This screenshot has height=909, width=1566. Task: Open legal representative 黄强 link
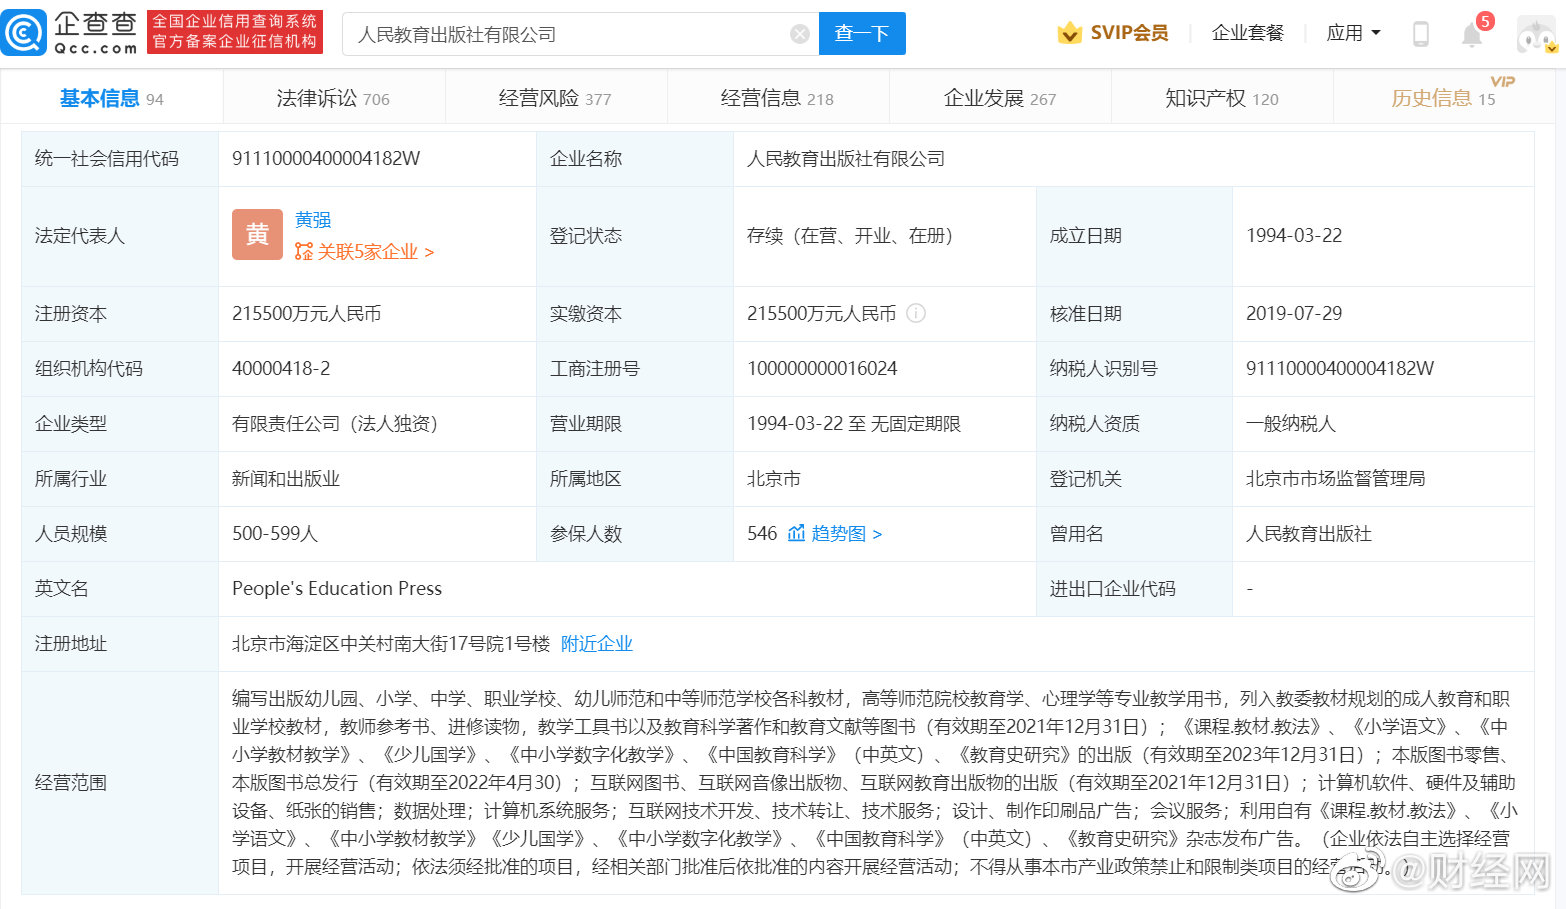(x=313, y=219)
